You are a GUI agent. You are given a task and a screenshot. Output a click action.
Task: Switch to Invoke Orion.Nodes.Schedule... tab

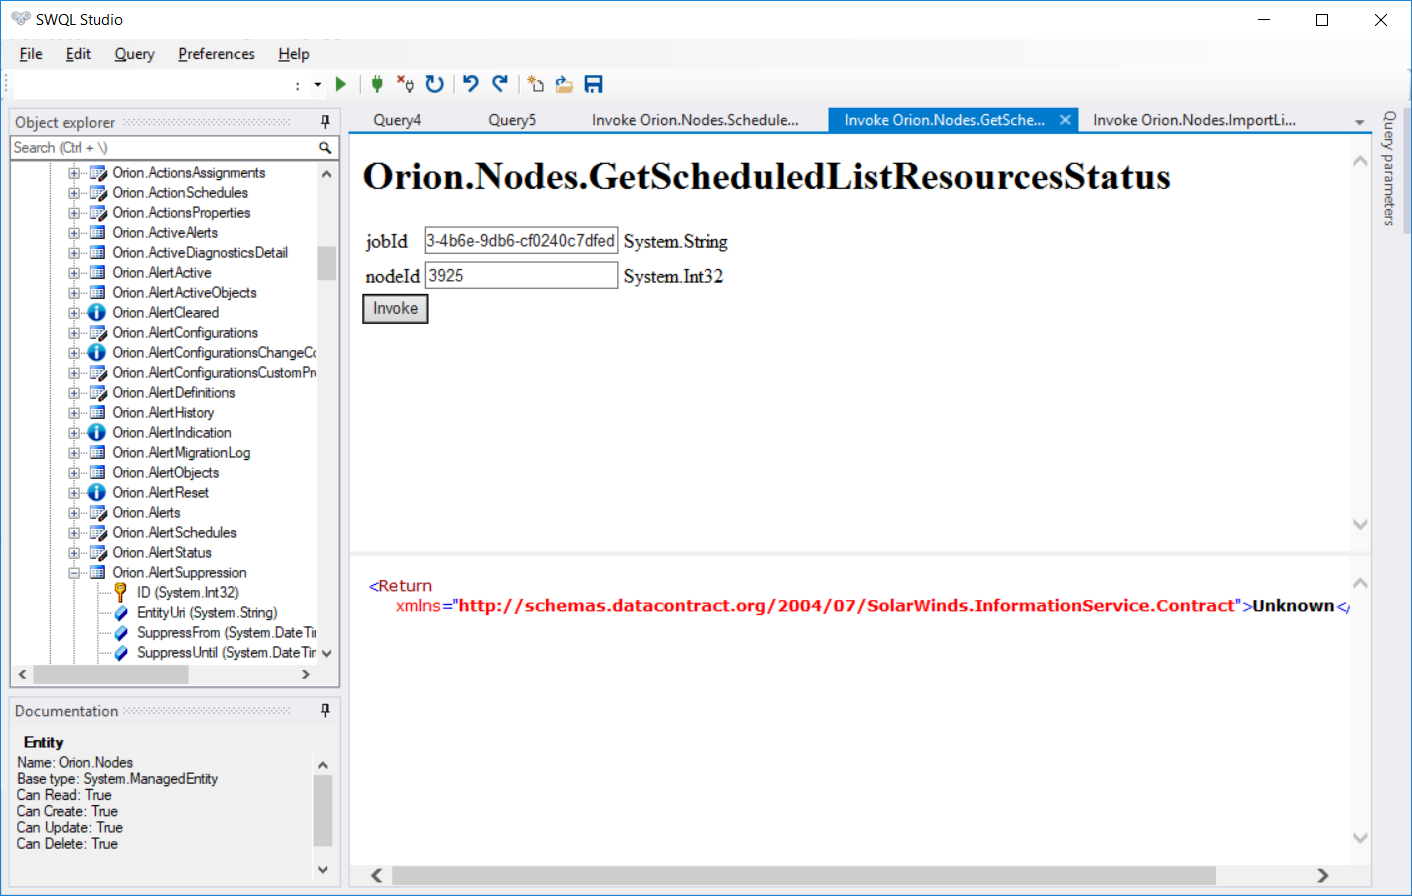[x=695, y=120]
